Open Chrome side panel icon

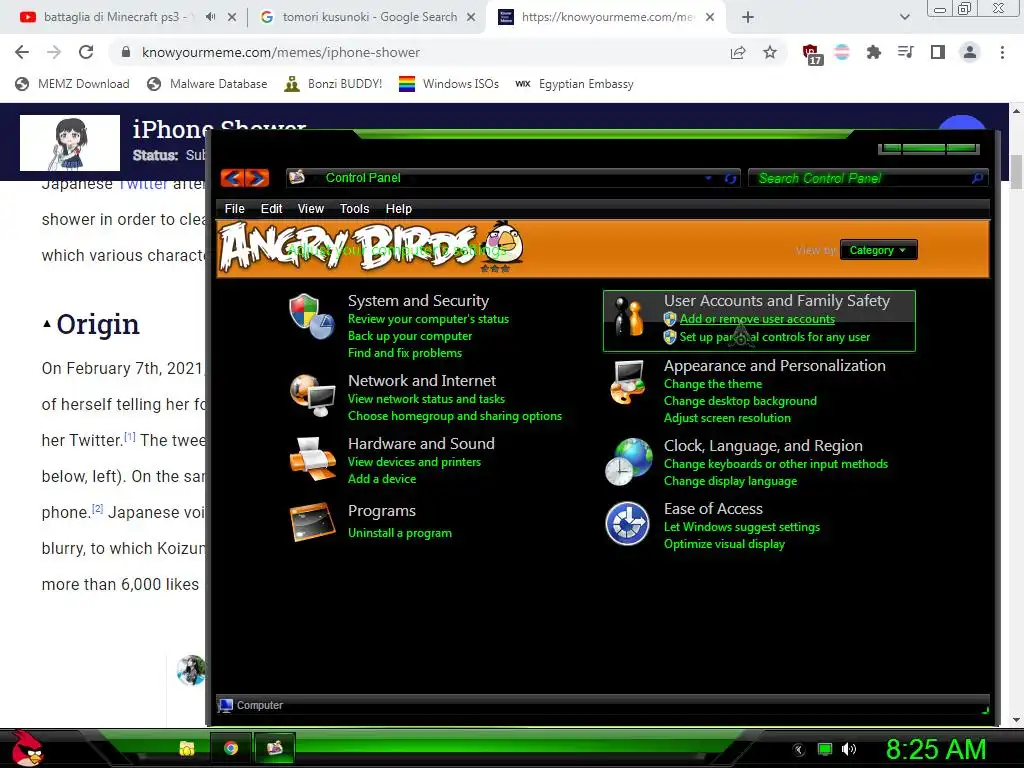click(938, 52)
